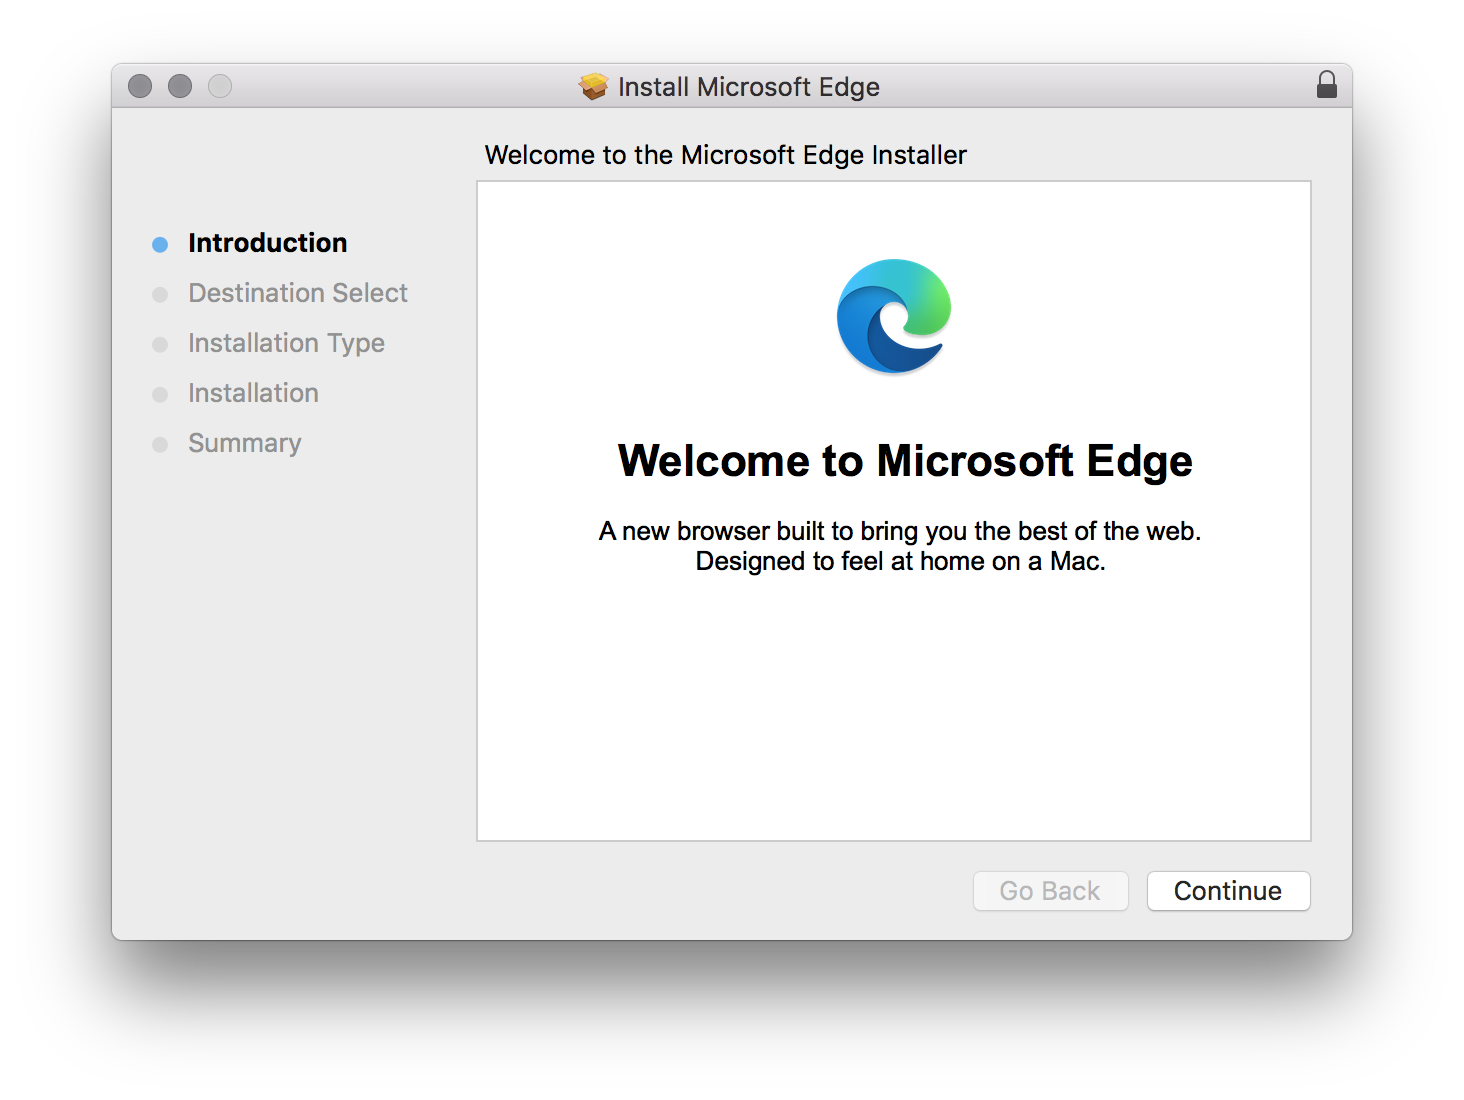Select the Installation step label
The width and height of the screenshot is (1464, 1100).
tap(253, 393)
